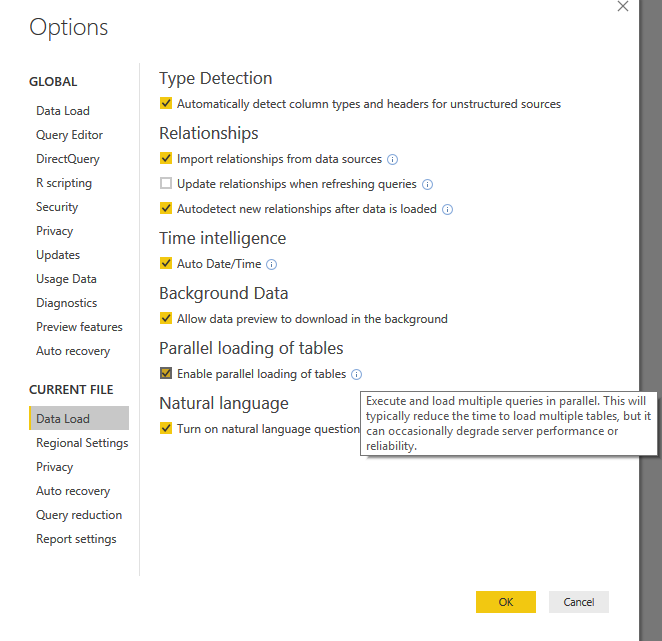Open Global Data Load settings

pyautogui.click(x=63, y=111)
